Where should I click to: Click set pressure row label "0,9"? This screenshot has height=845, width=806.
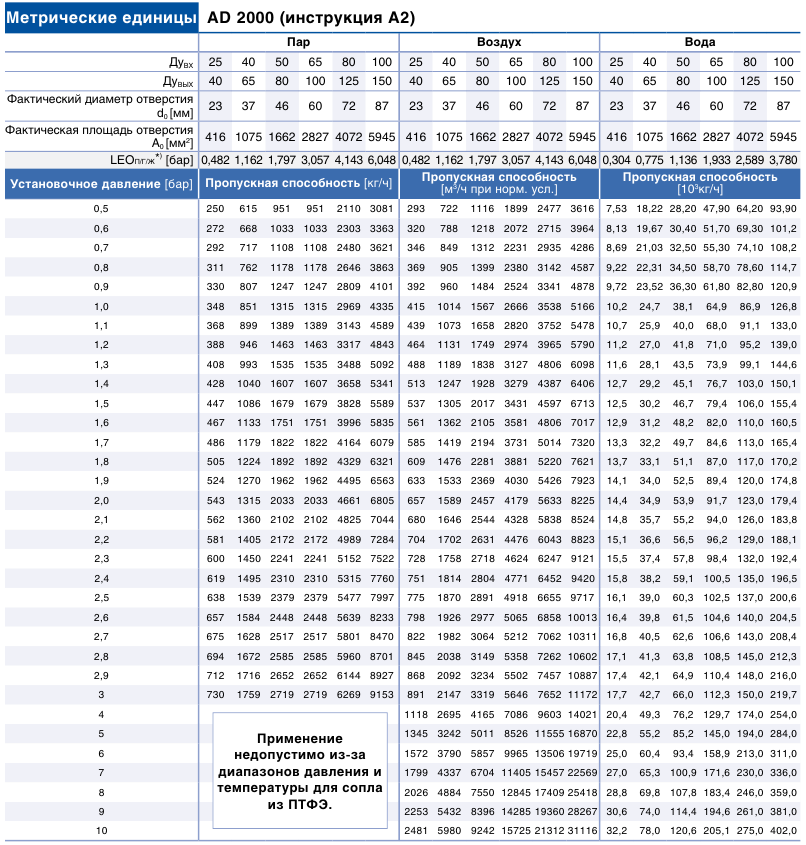(101, 287)
